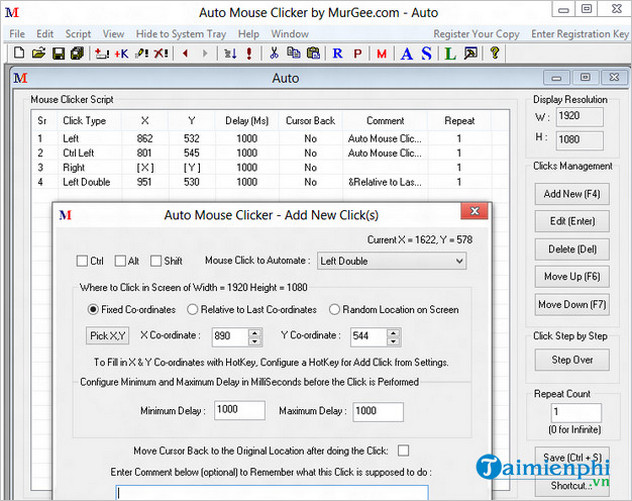Click the add new click toolbar icon
632x501 pixels.
tap(102, 53)
